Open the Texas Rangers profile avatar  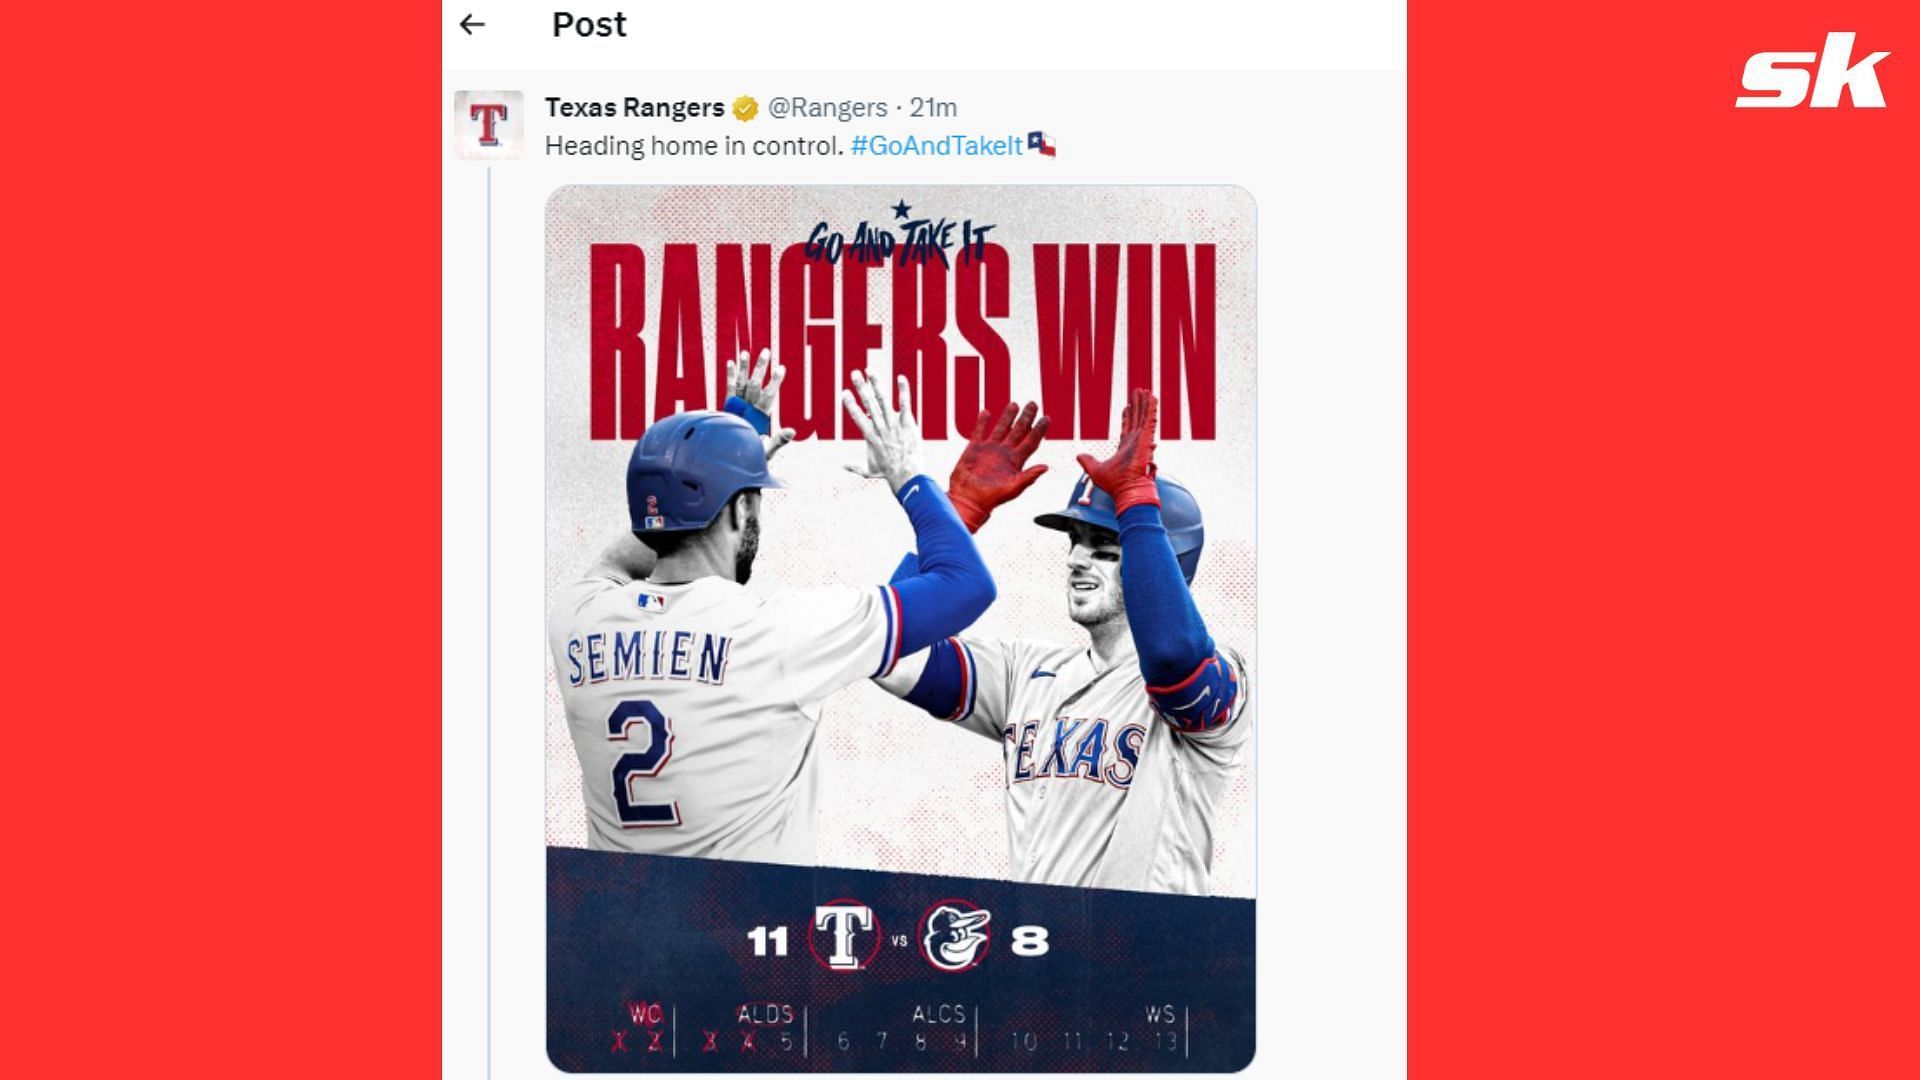(x=489, y=125)
